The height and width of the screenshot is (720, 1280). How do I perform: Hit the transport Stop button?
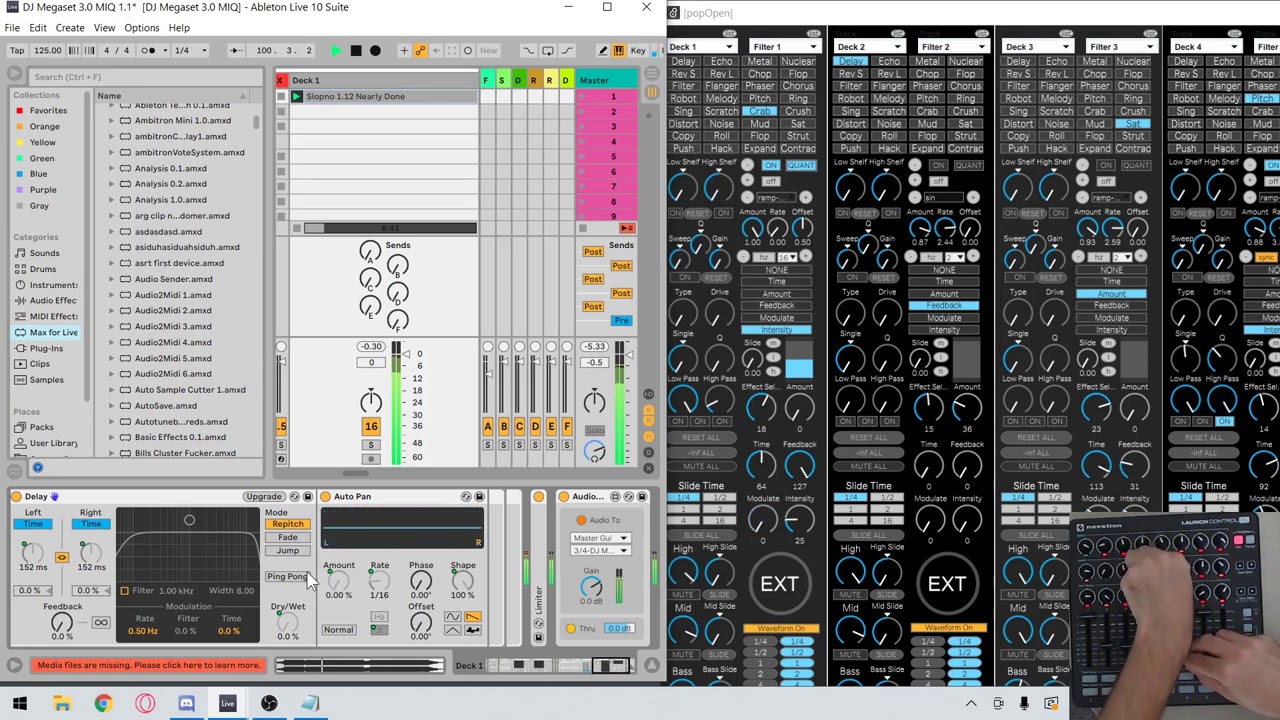tap(355, 50)
